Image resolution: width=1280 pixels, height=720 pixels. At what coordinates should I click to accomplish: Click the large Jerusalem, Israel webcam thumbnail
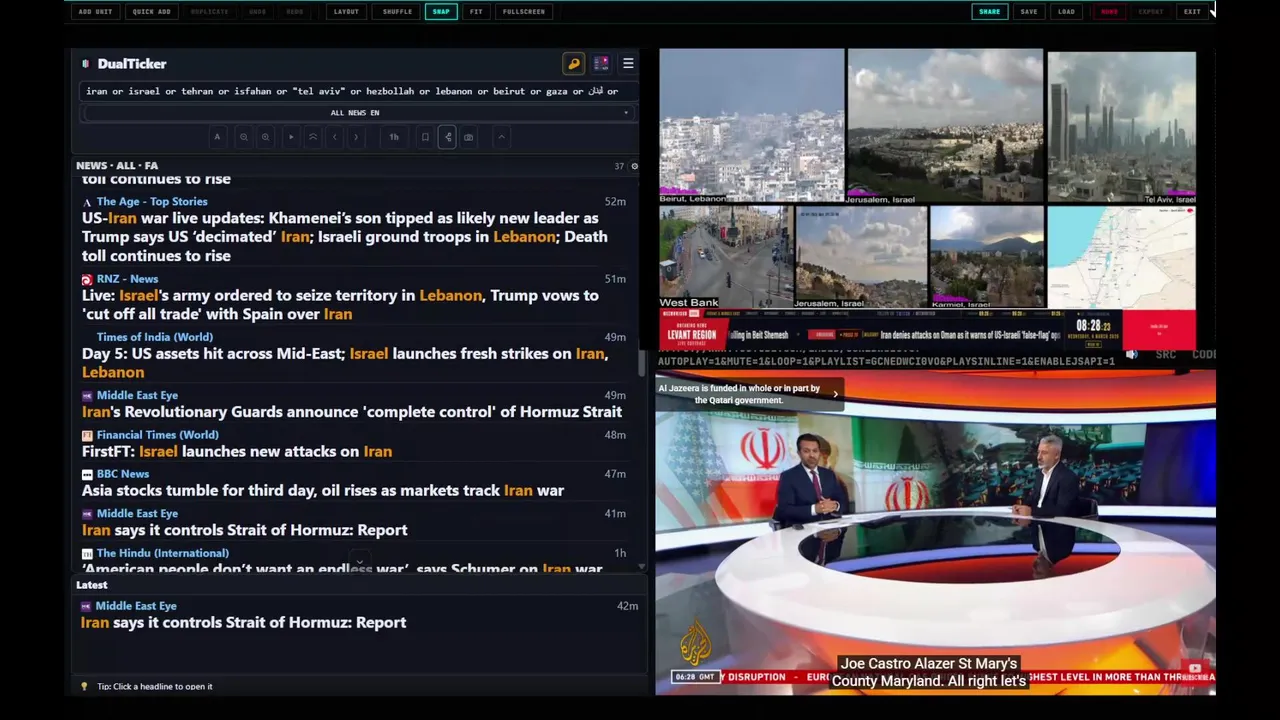coord(945,126)
